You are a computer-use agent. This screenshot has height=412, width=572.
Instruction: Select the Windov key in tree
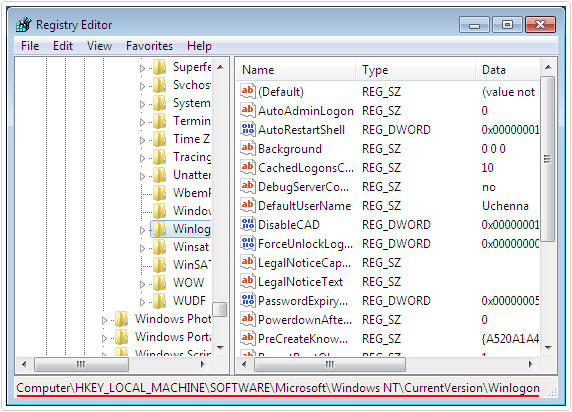point(192,211)
